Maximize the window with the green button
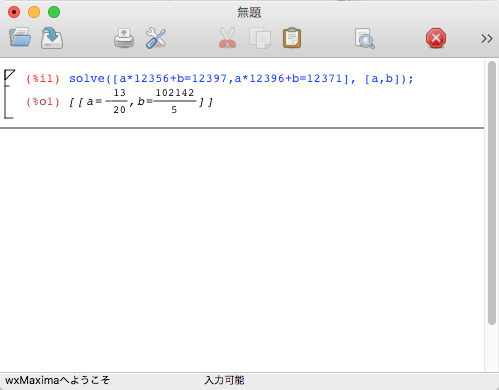Image resolution: width=499 pixels, height=390 pixels. [54, 12]
